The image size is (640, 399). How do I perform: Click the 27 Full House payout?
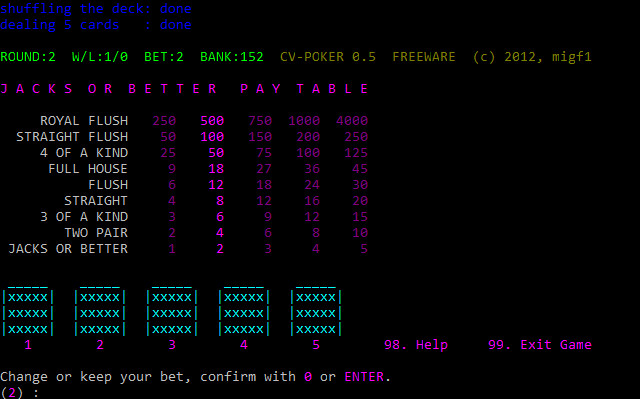coord(264,168)
